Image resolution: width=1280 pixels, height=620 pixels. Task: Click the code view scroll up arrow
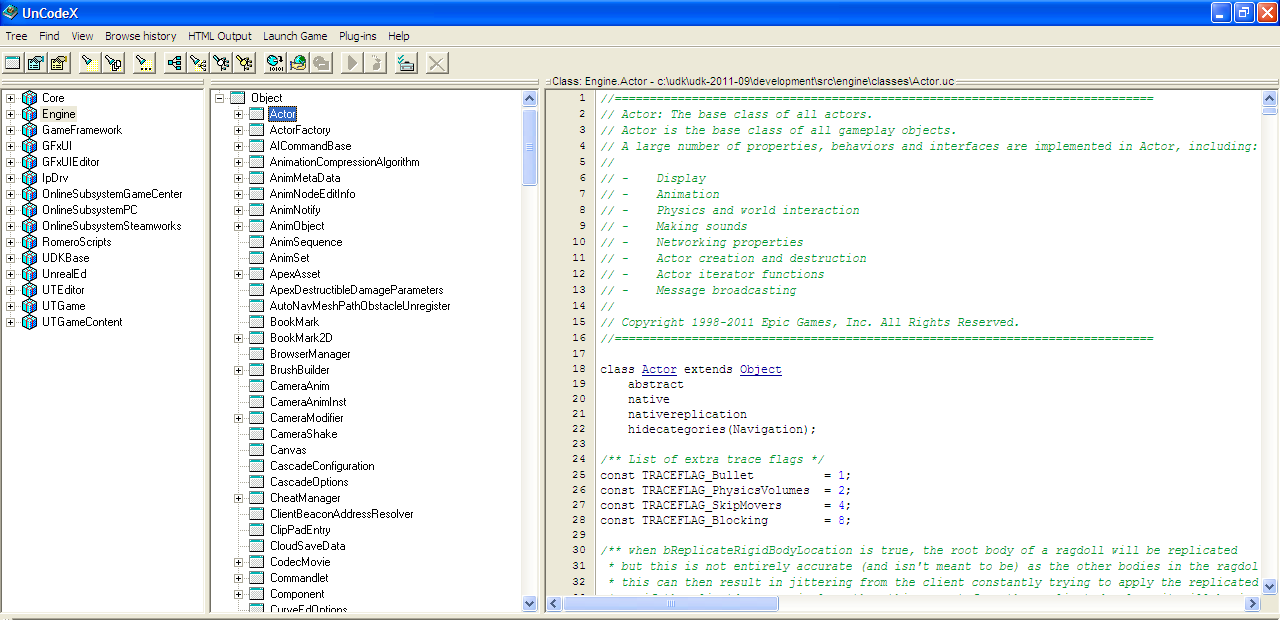(x=1270, y=98)
